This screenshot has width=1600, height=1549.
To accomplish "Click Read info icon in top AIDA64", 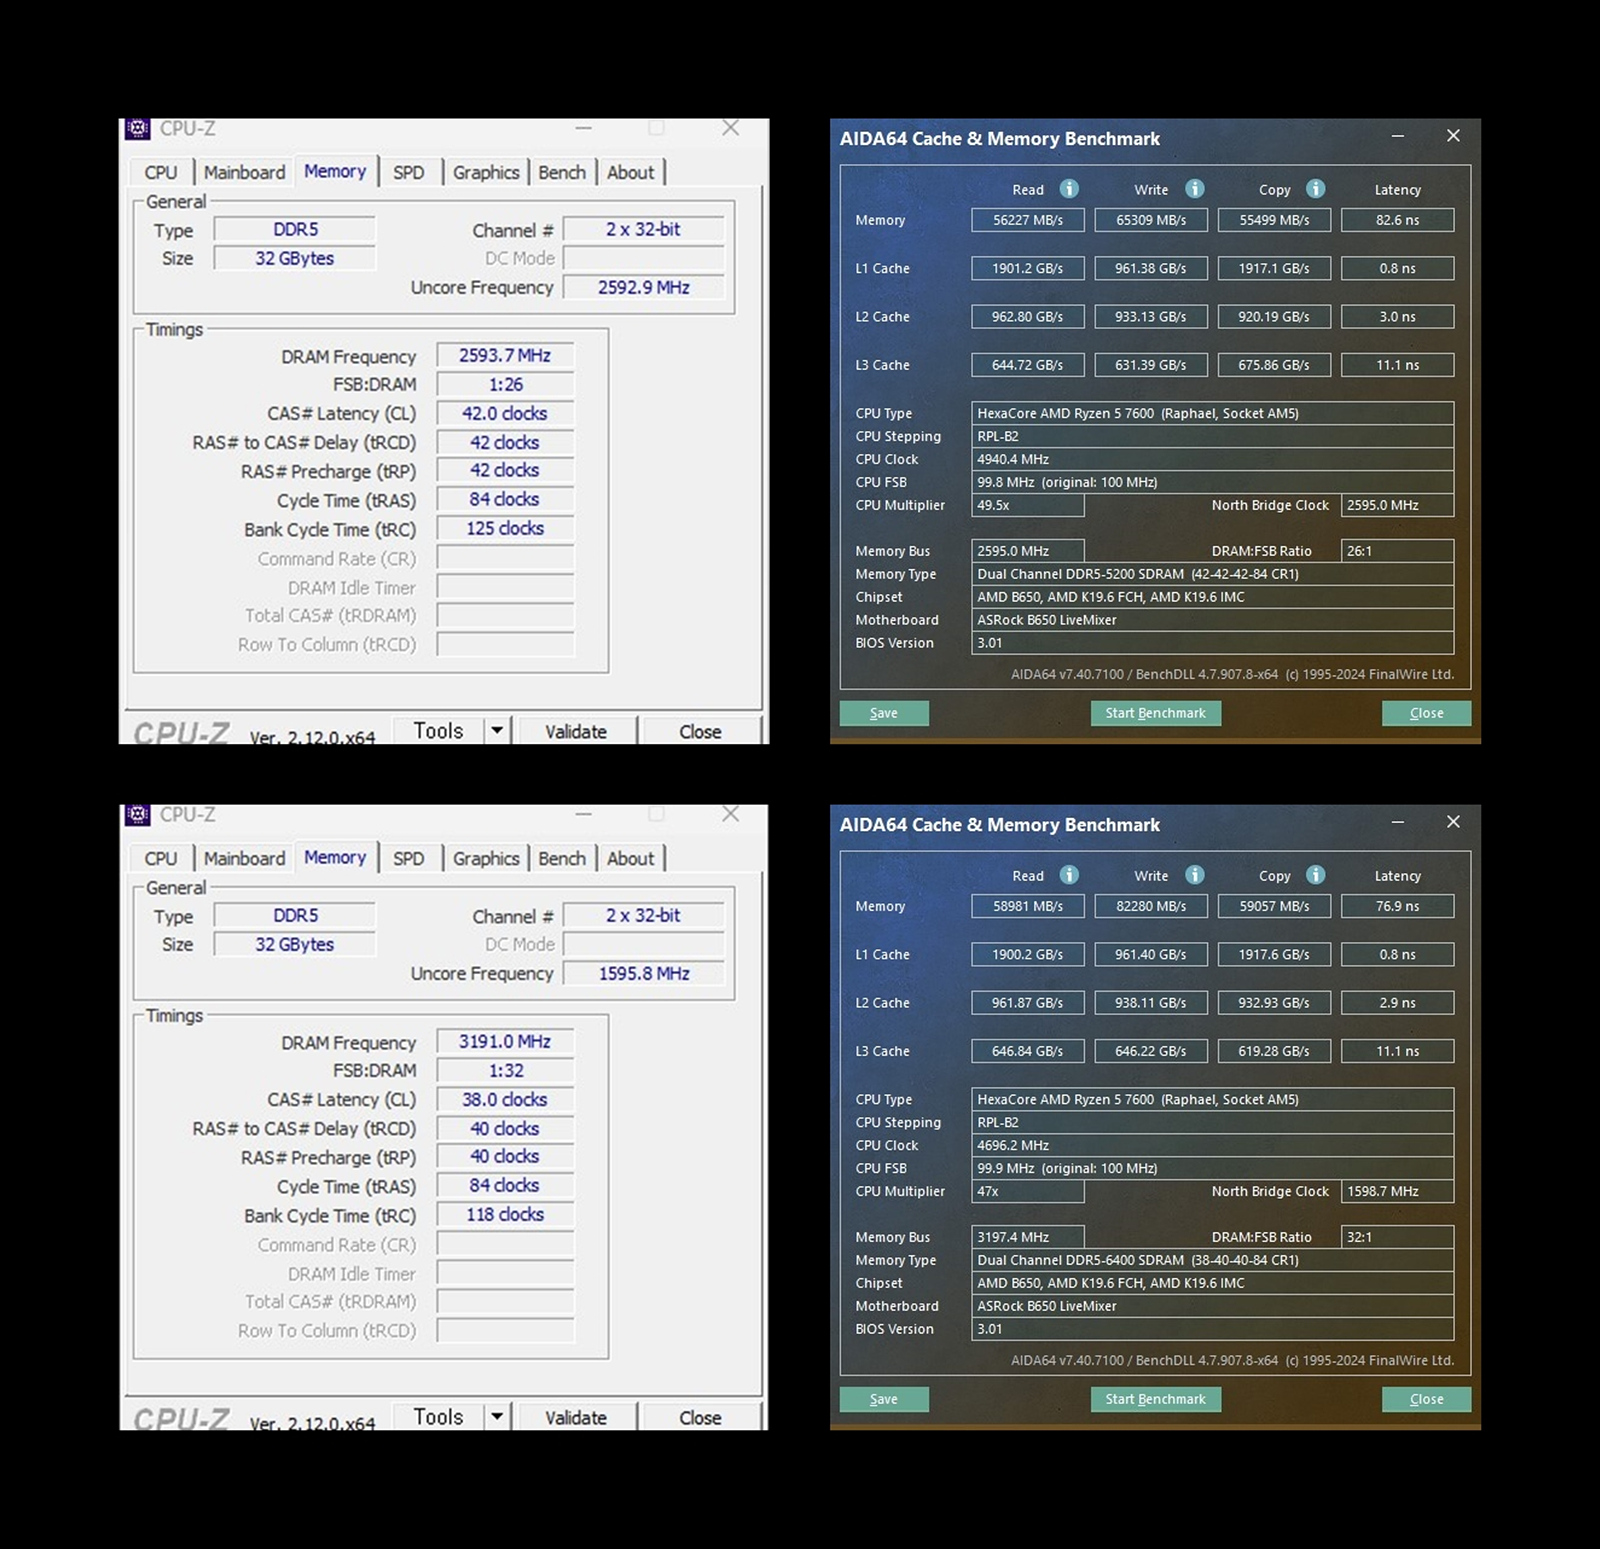I will (1069, 189).
